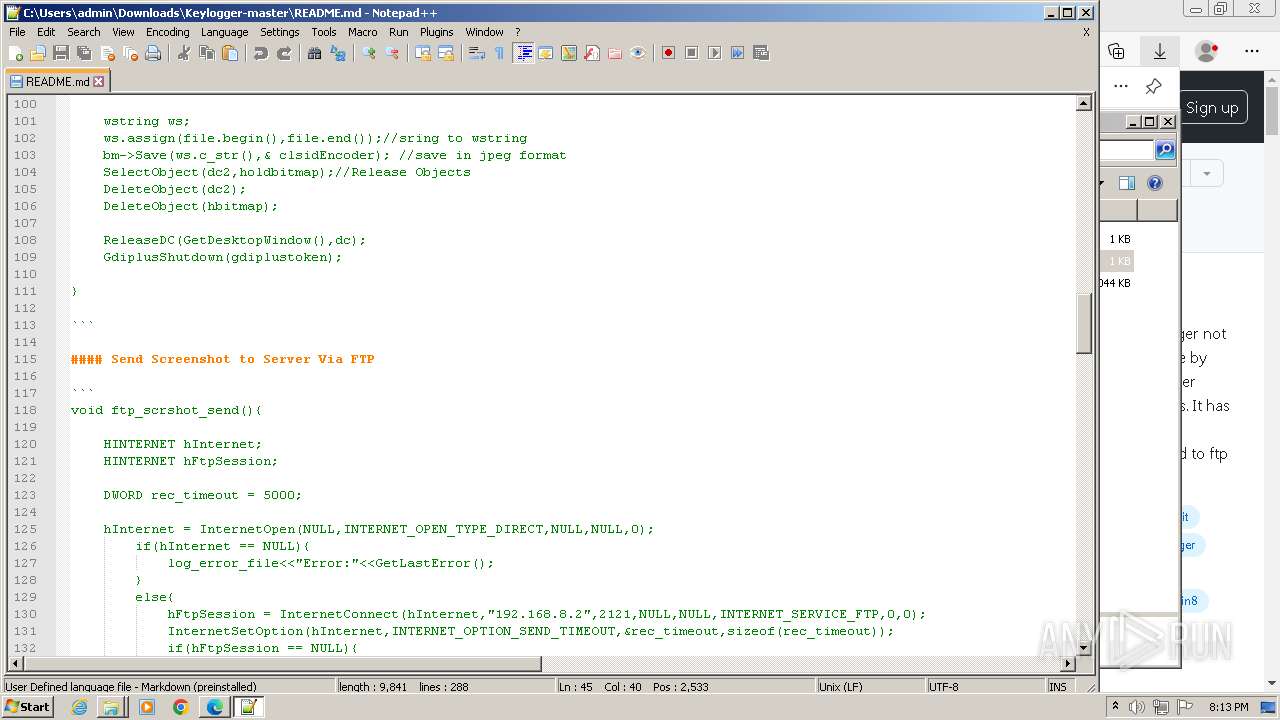1280x720 pixels.
Task: Open the Language menu
Action: pos(224,32)
